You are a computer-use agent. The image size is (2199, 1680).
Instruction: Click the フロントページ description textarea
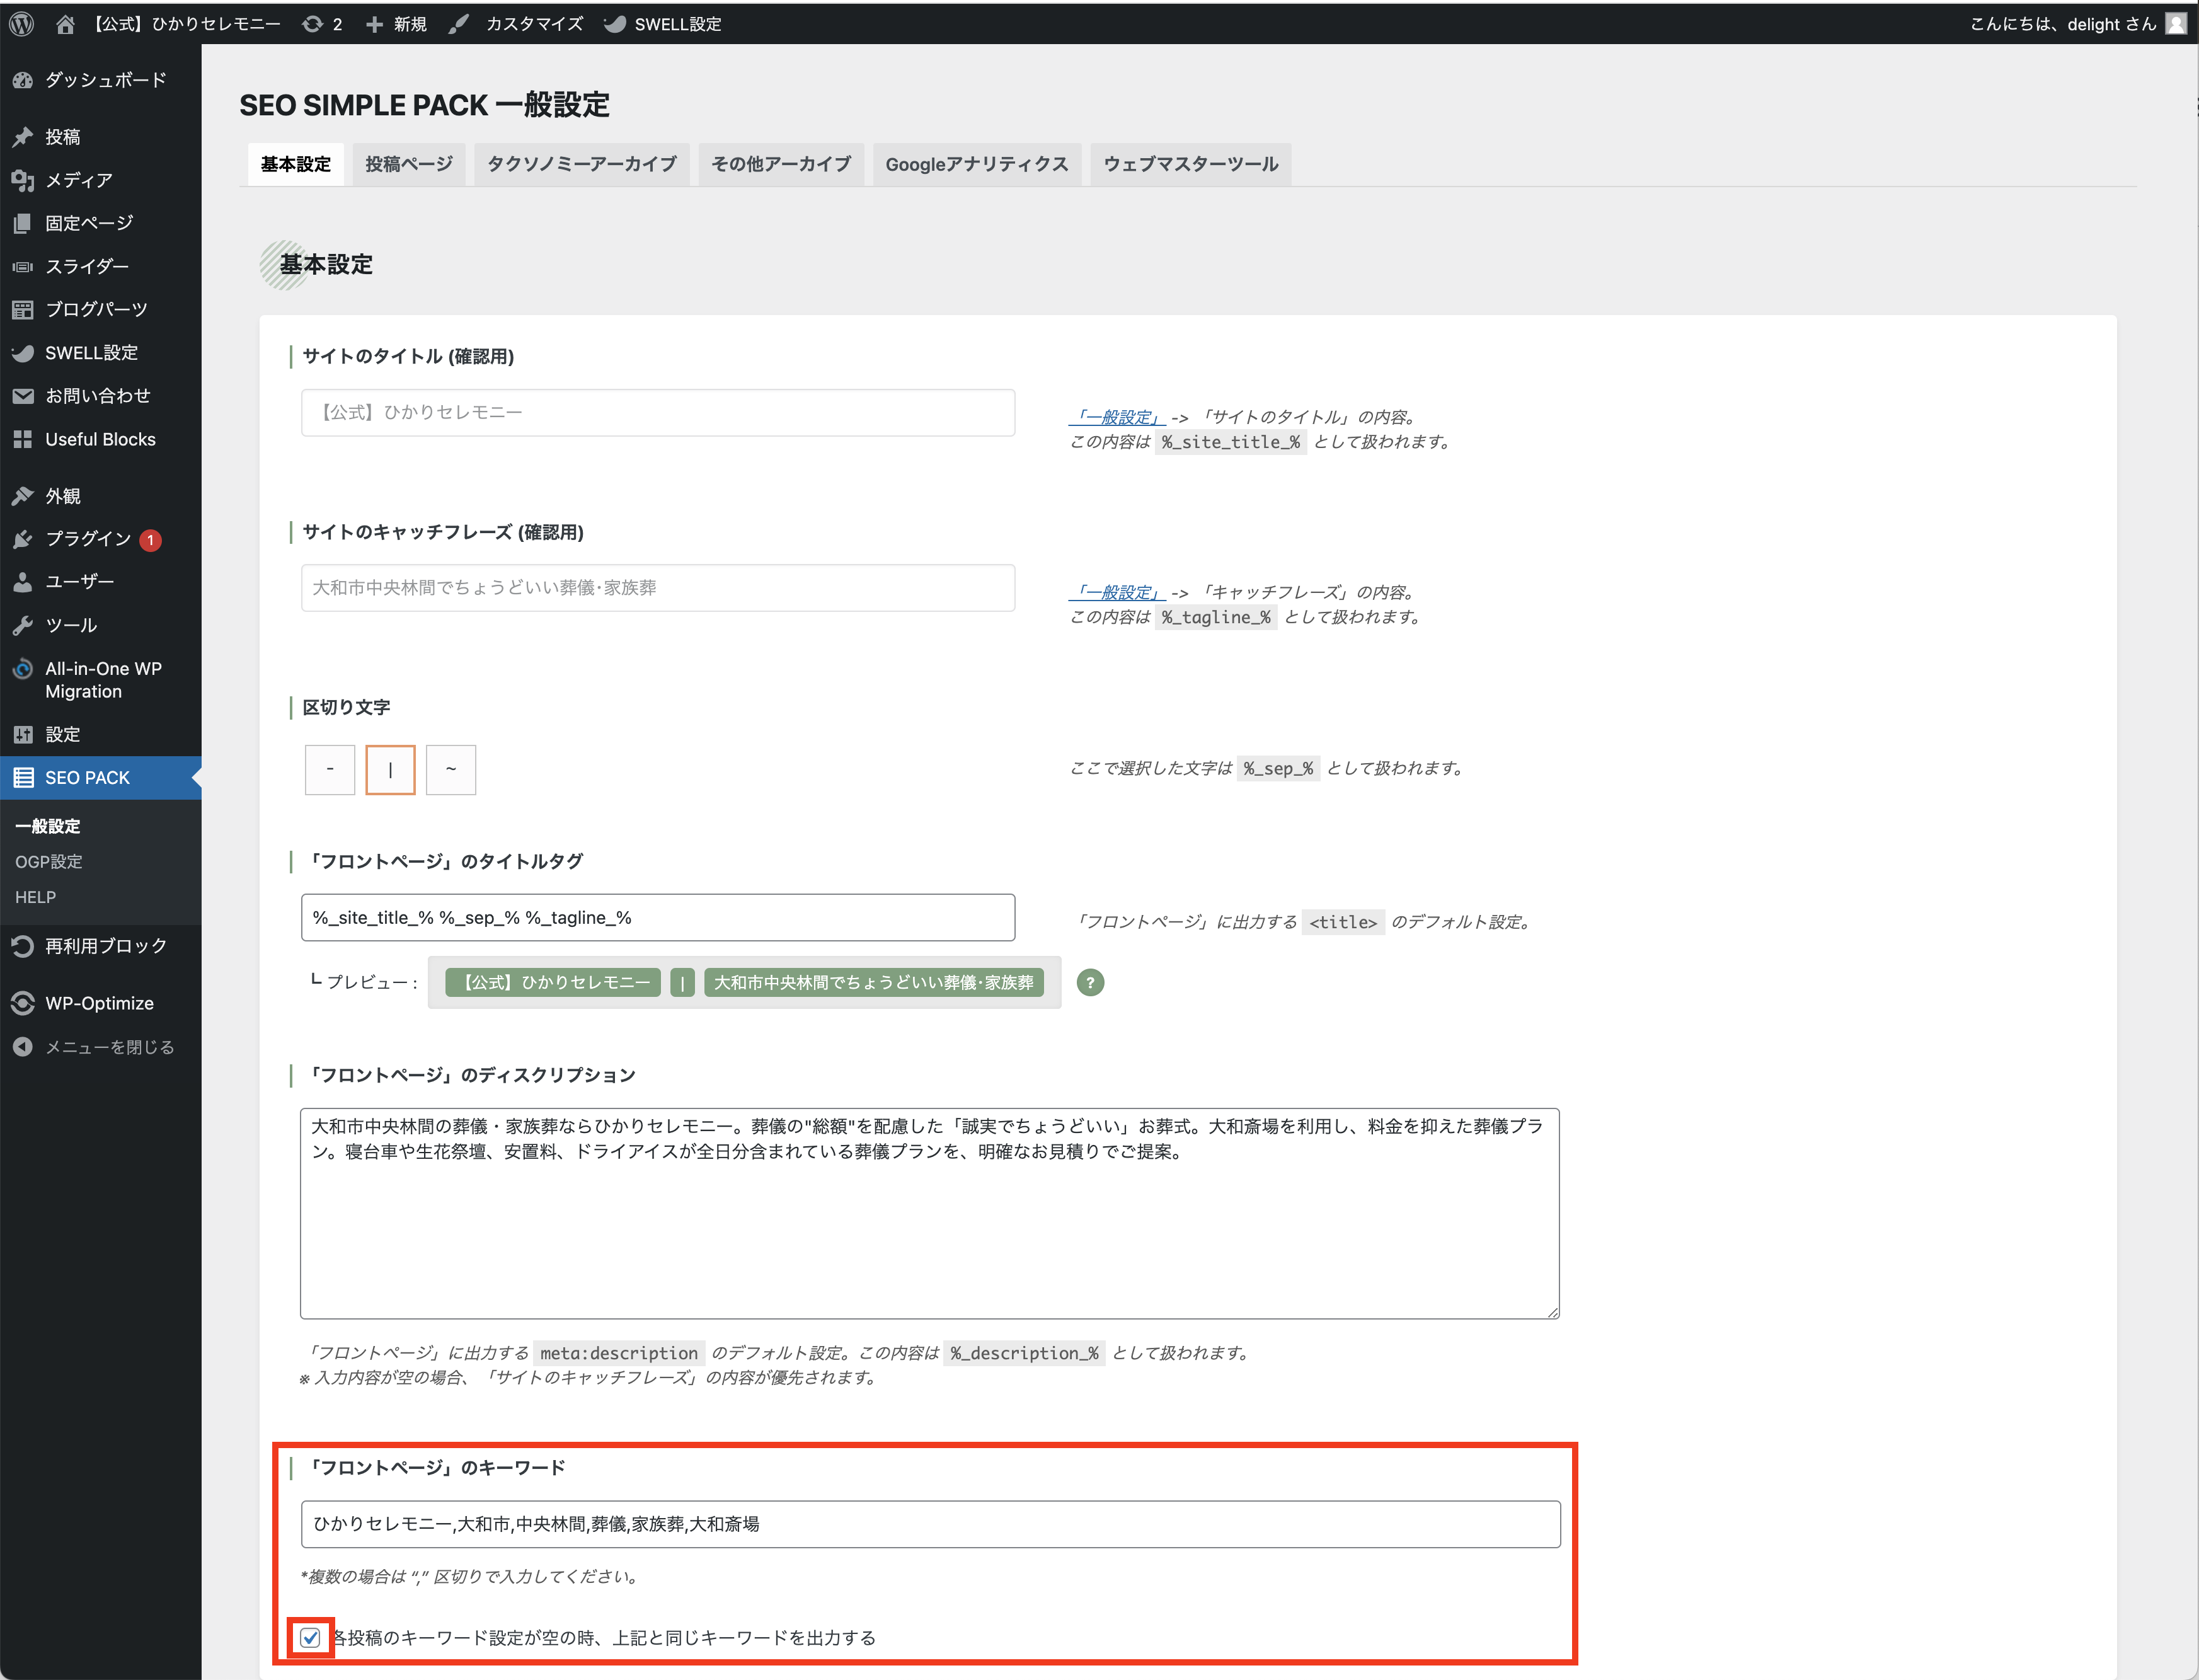point(930,1214)
